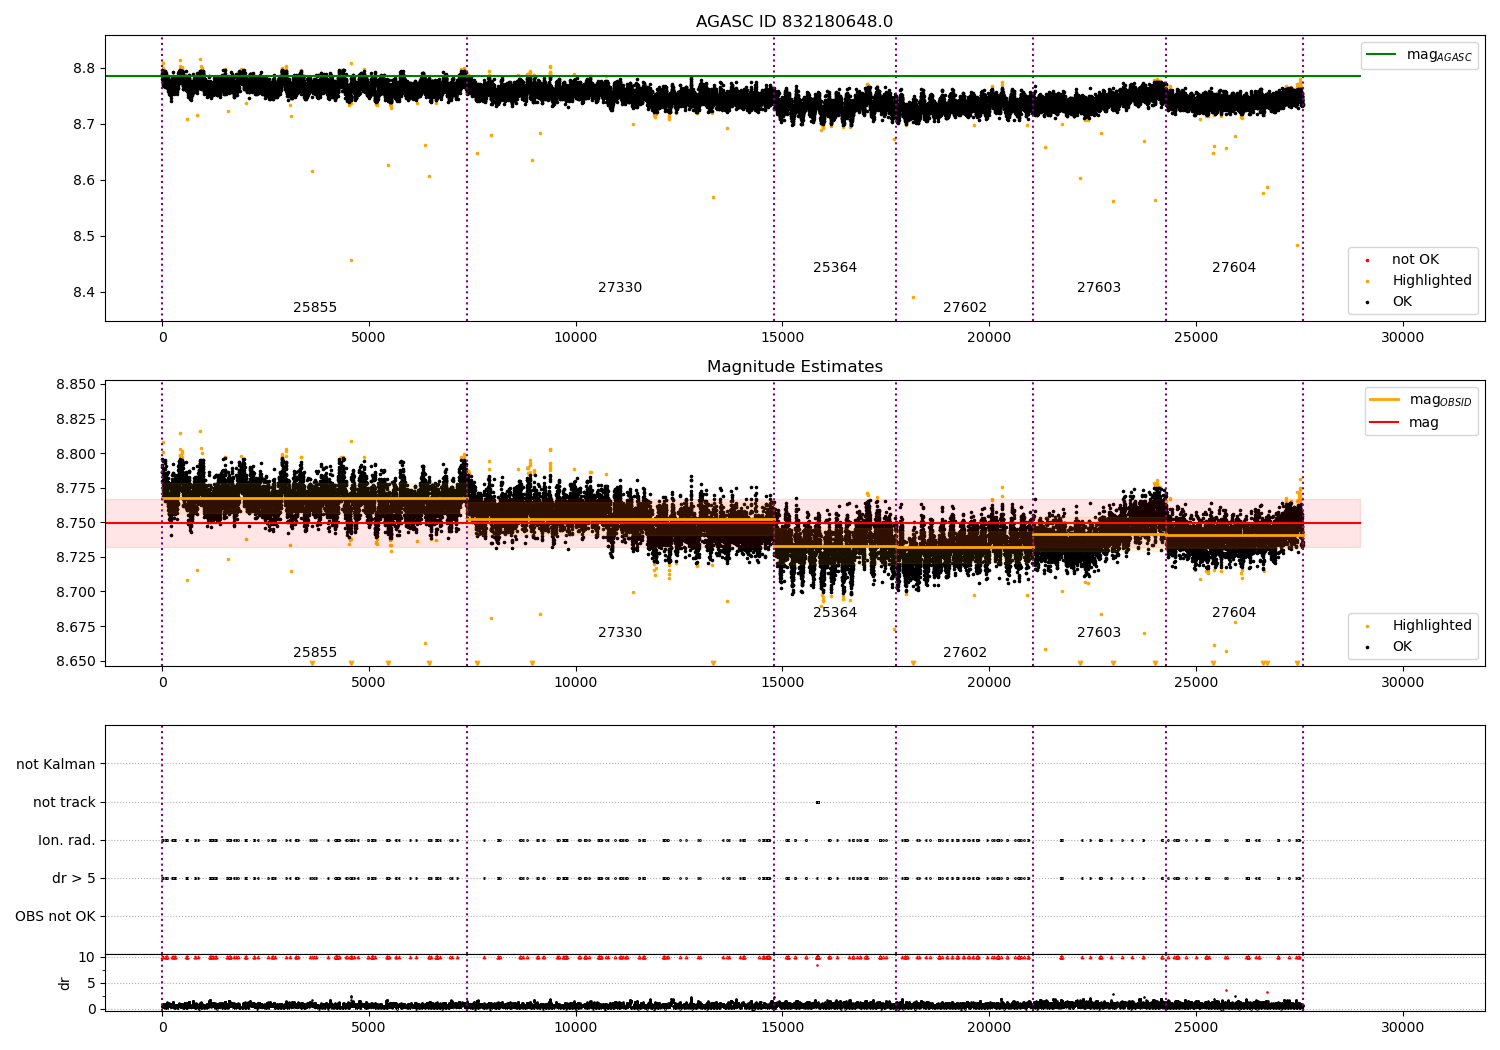Viewport: 1500px width, 1050px height.
Task: Click the orange mag OBSID legend line sample
Action: tap(1385, 400)
